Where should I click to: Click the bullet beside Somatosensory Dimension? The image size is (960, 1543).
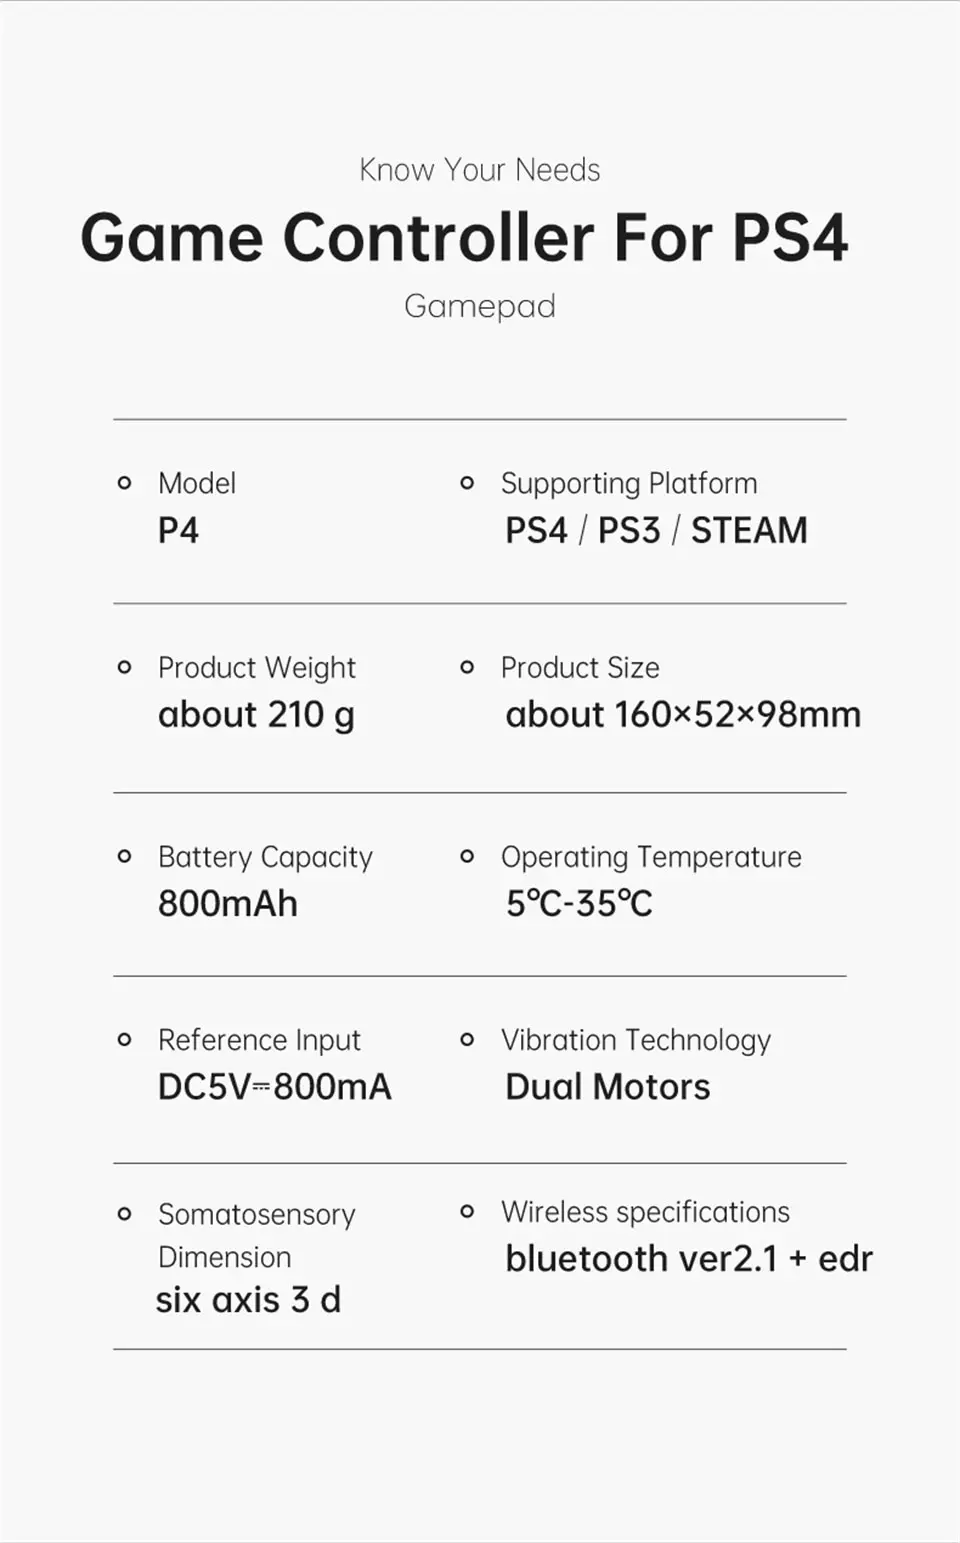coord(124,1214)
